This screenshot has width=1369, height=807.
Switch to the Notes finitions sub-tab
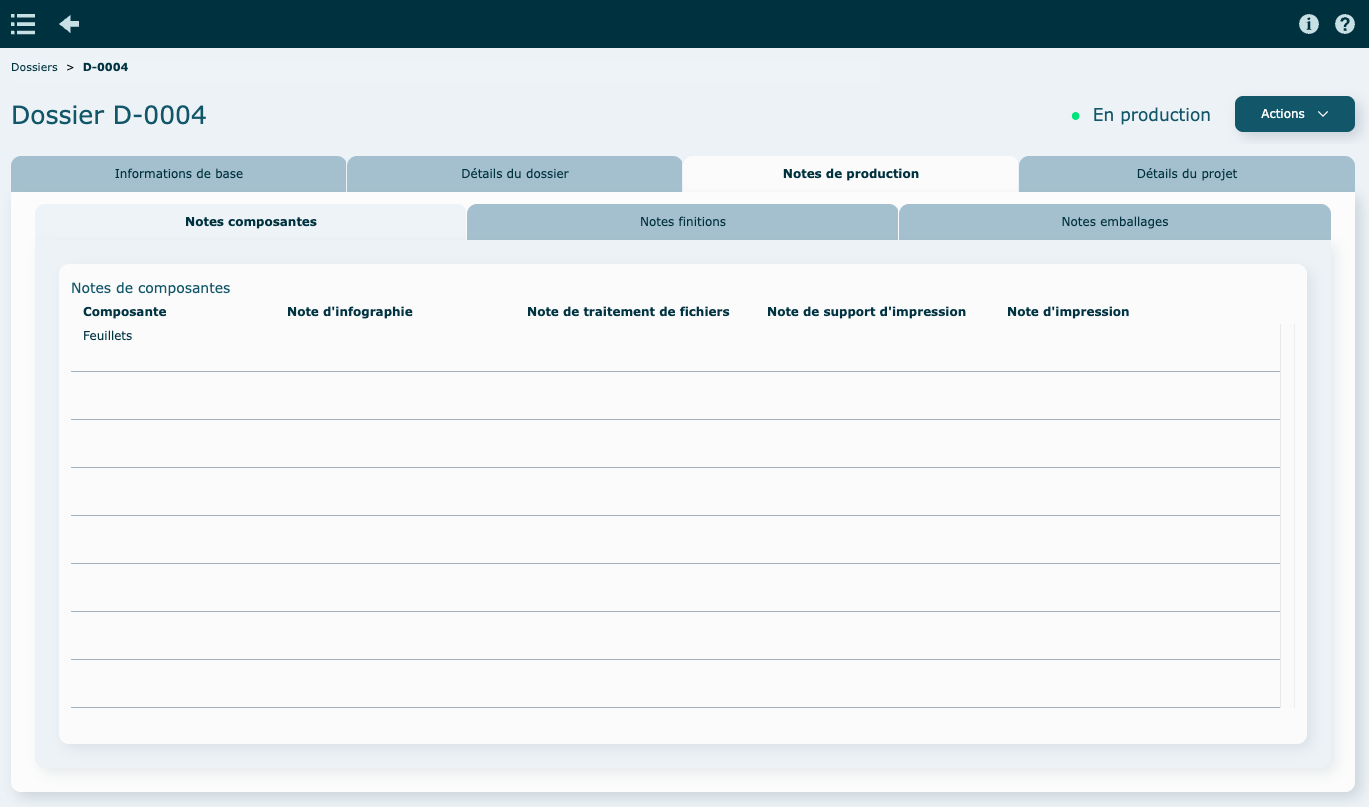pos(682,222)
